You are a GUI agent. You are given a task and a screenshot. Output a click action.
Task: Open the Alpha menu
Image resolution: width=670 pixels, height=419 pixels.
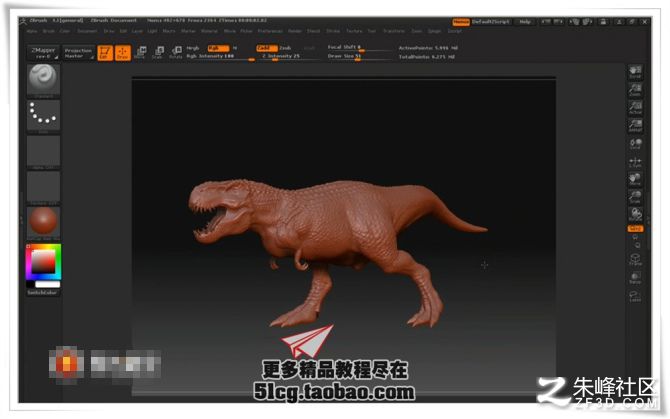tap(32, 31)
